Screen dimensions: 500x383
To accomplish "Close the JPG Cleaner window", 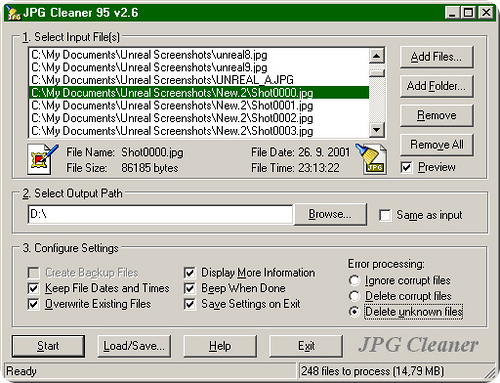I will [486, 13].
